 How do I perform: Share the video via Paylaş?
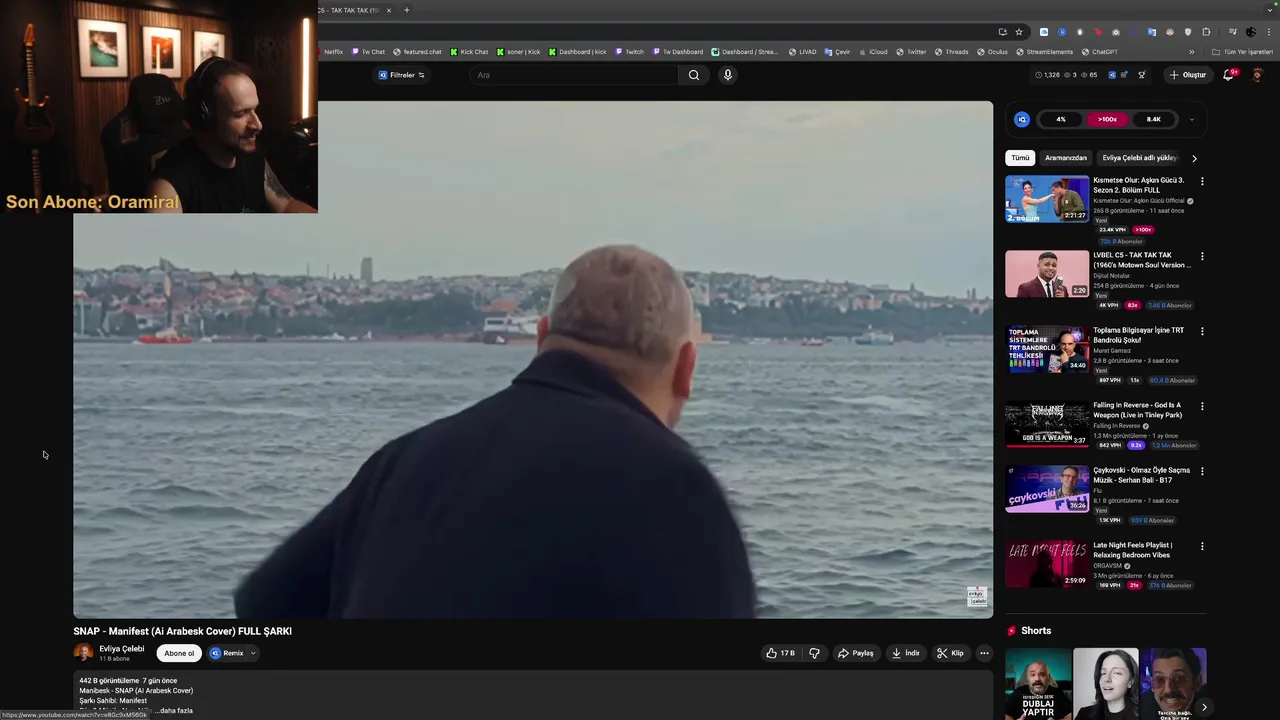point(856,653)
